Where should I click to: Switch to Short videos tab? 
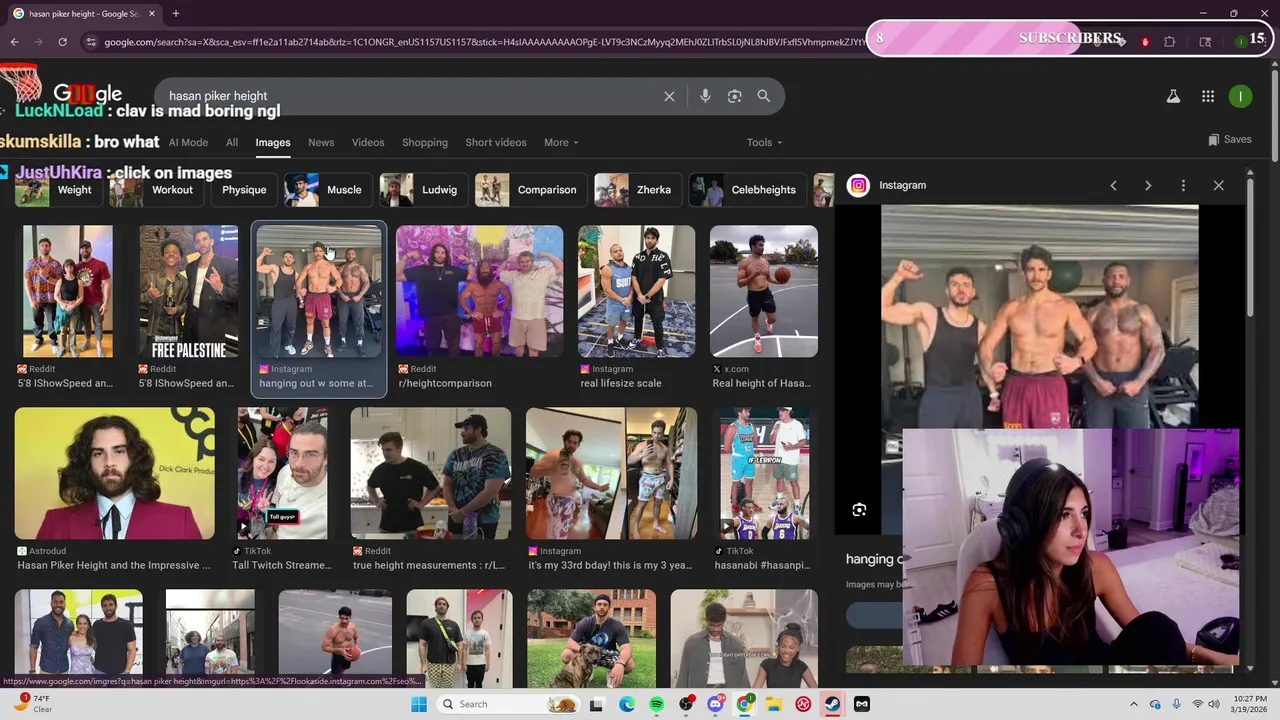(x=496, y=142)
